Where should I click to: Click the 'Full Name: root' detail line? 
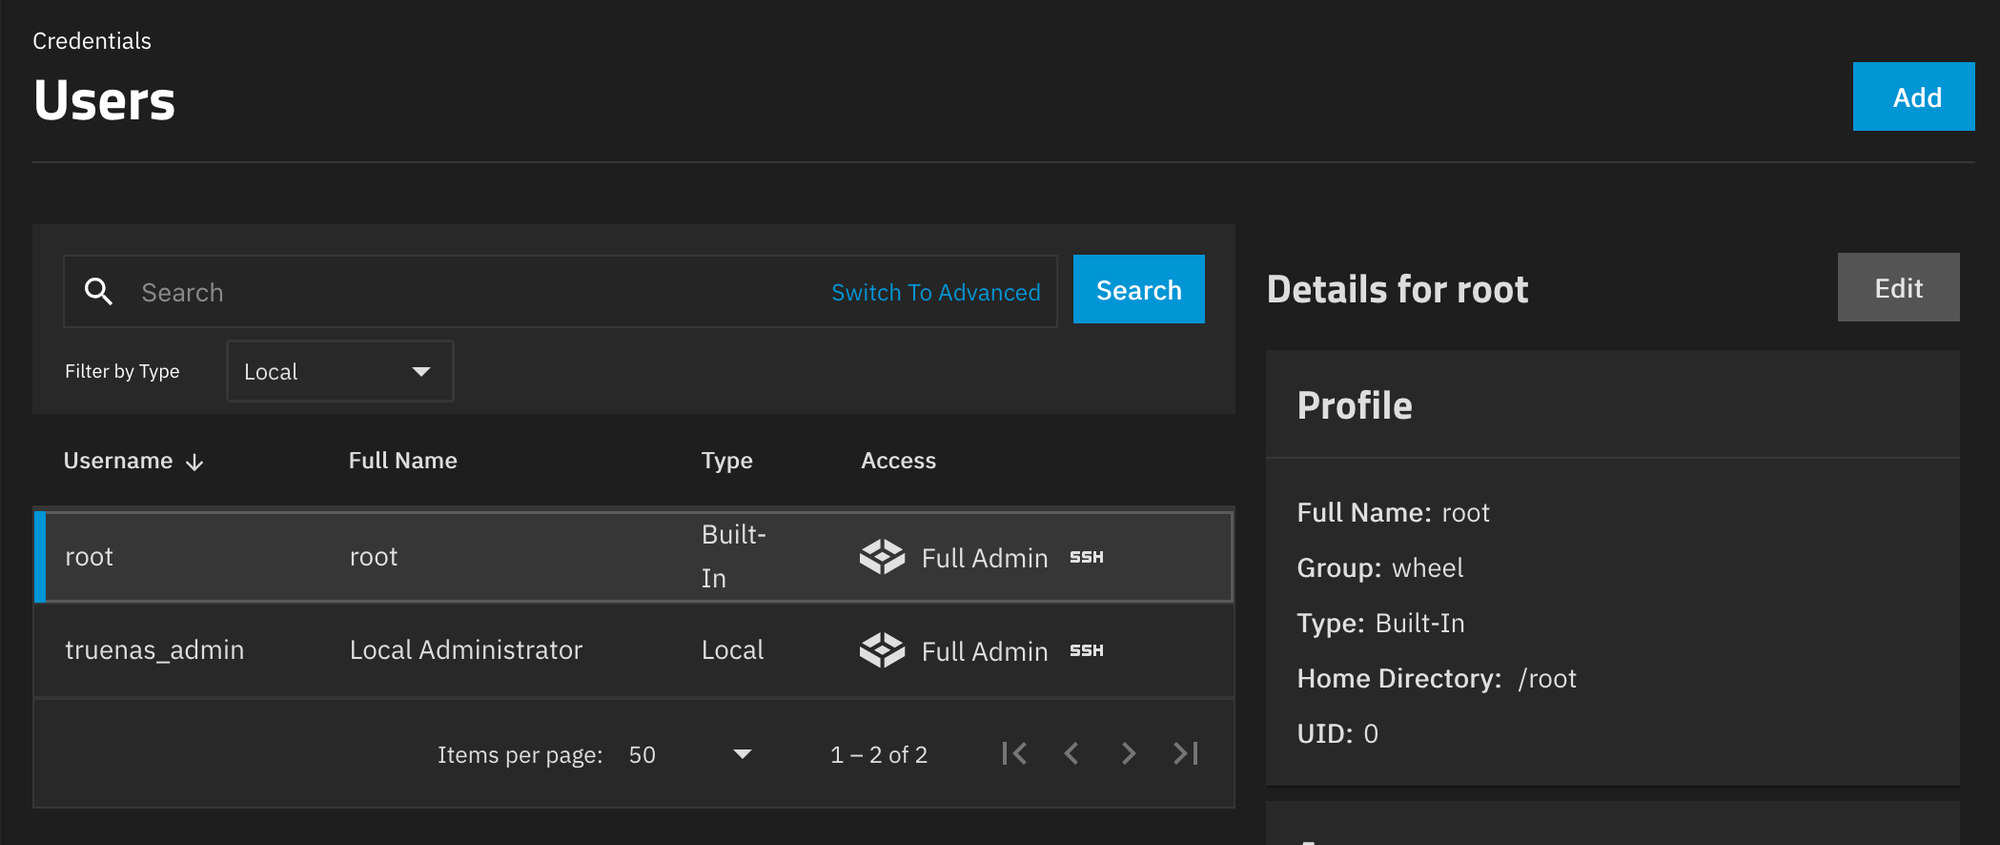click(x=1393, y=513)
